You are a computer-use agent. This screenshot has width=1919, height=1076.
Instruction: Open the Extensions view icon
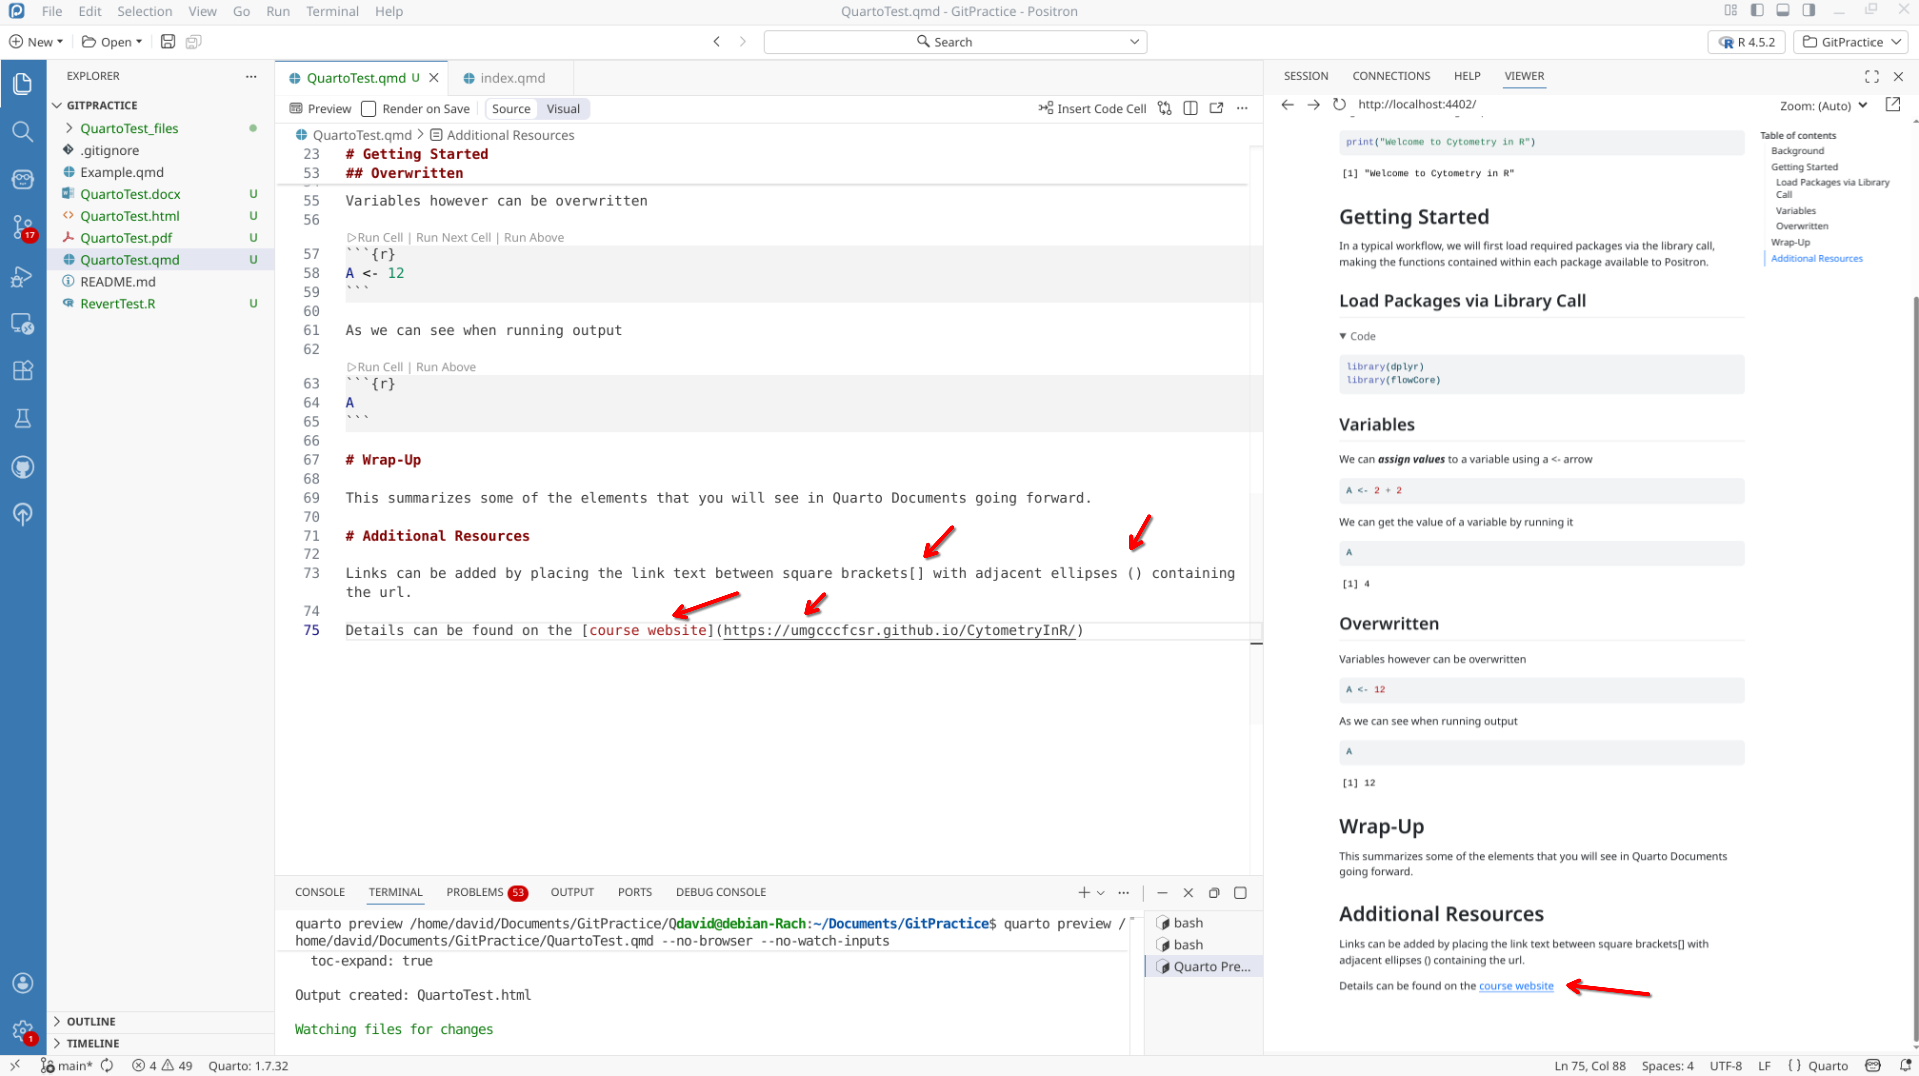[22, 371]
